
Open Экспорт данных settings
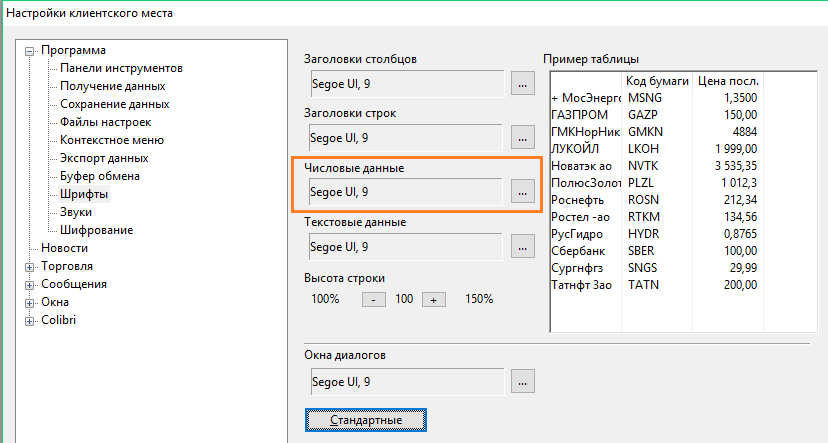(104, 158)
